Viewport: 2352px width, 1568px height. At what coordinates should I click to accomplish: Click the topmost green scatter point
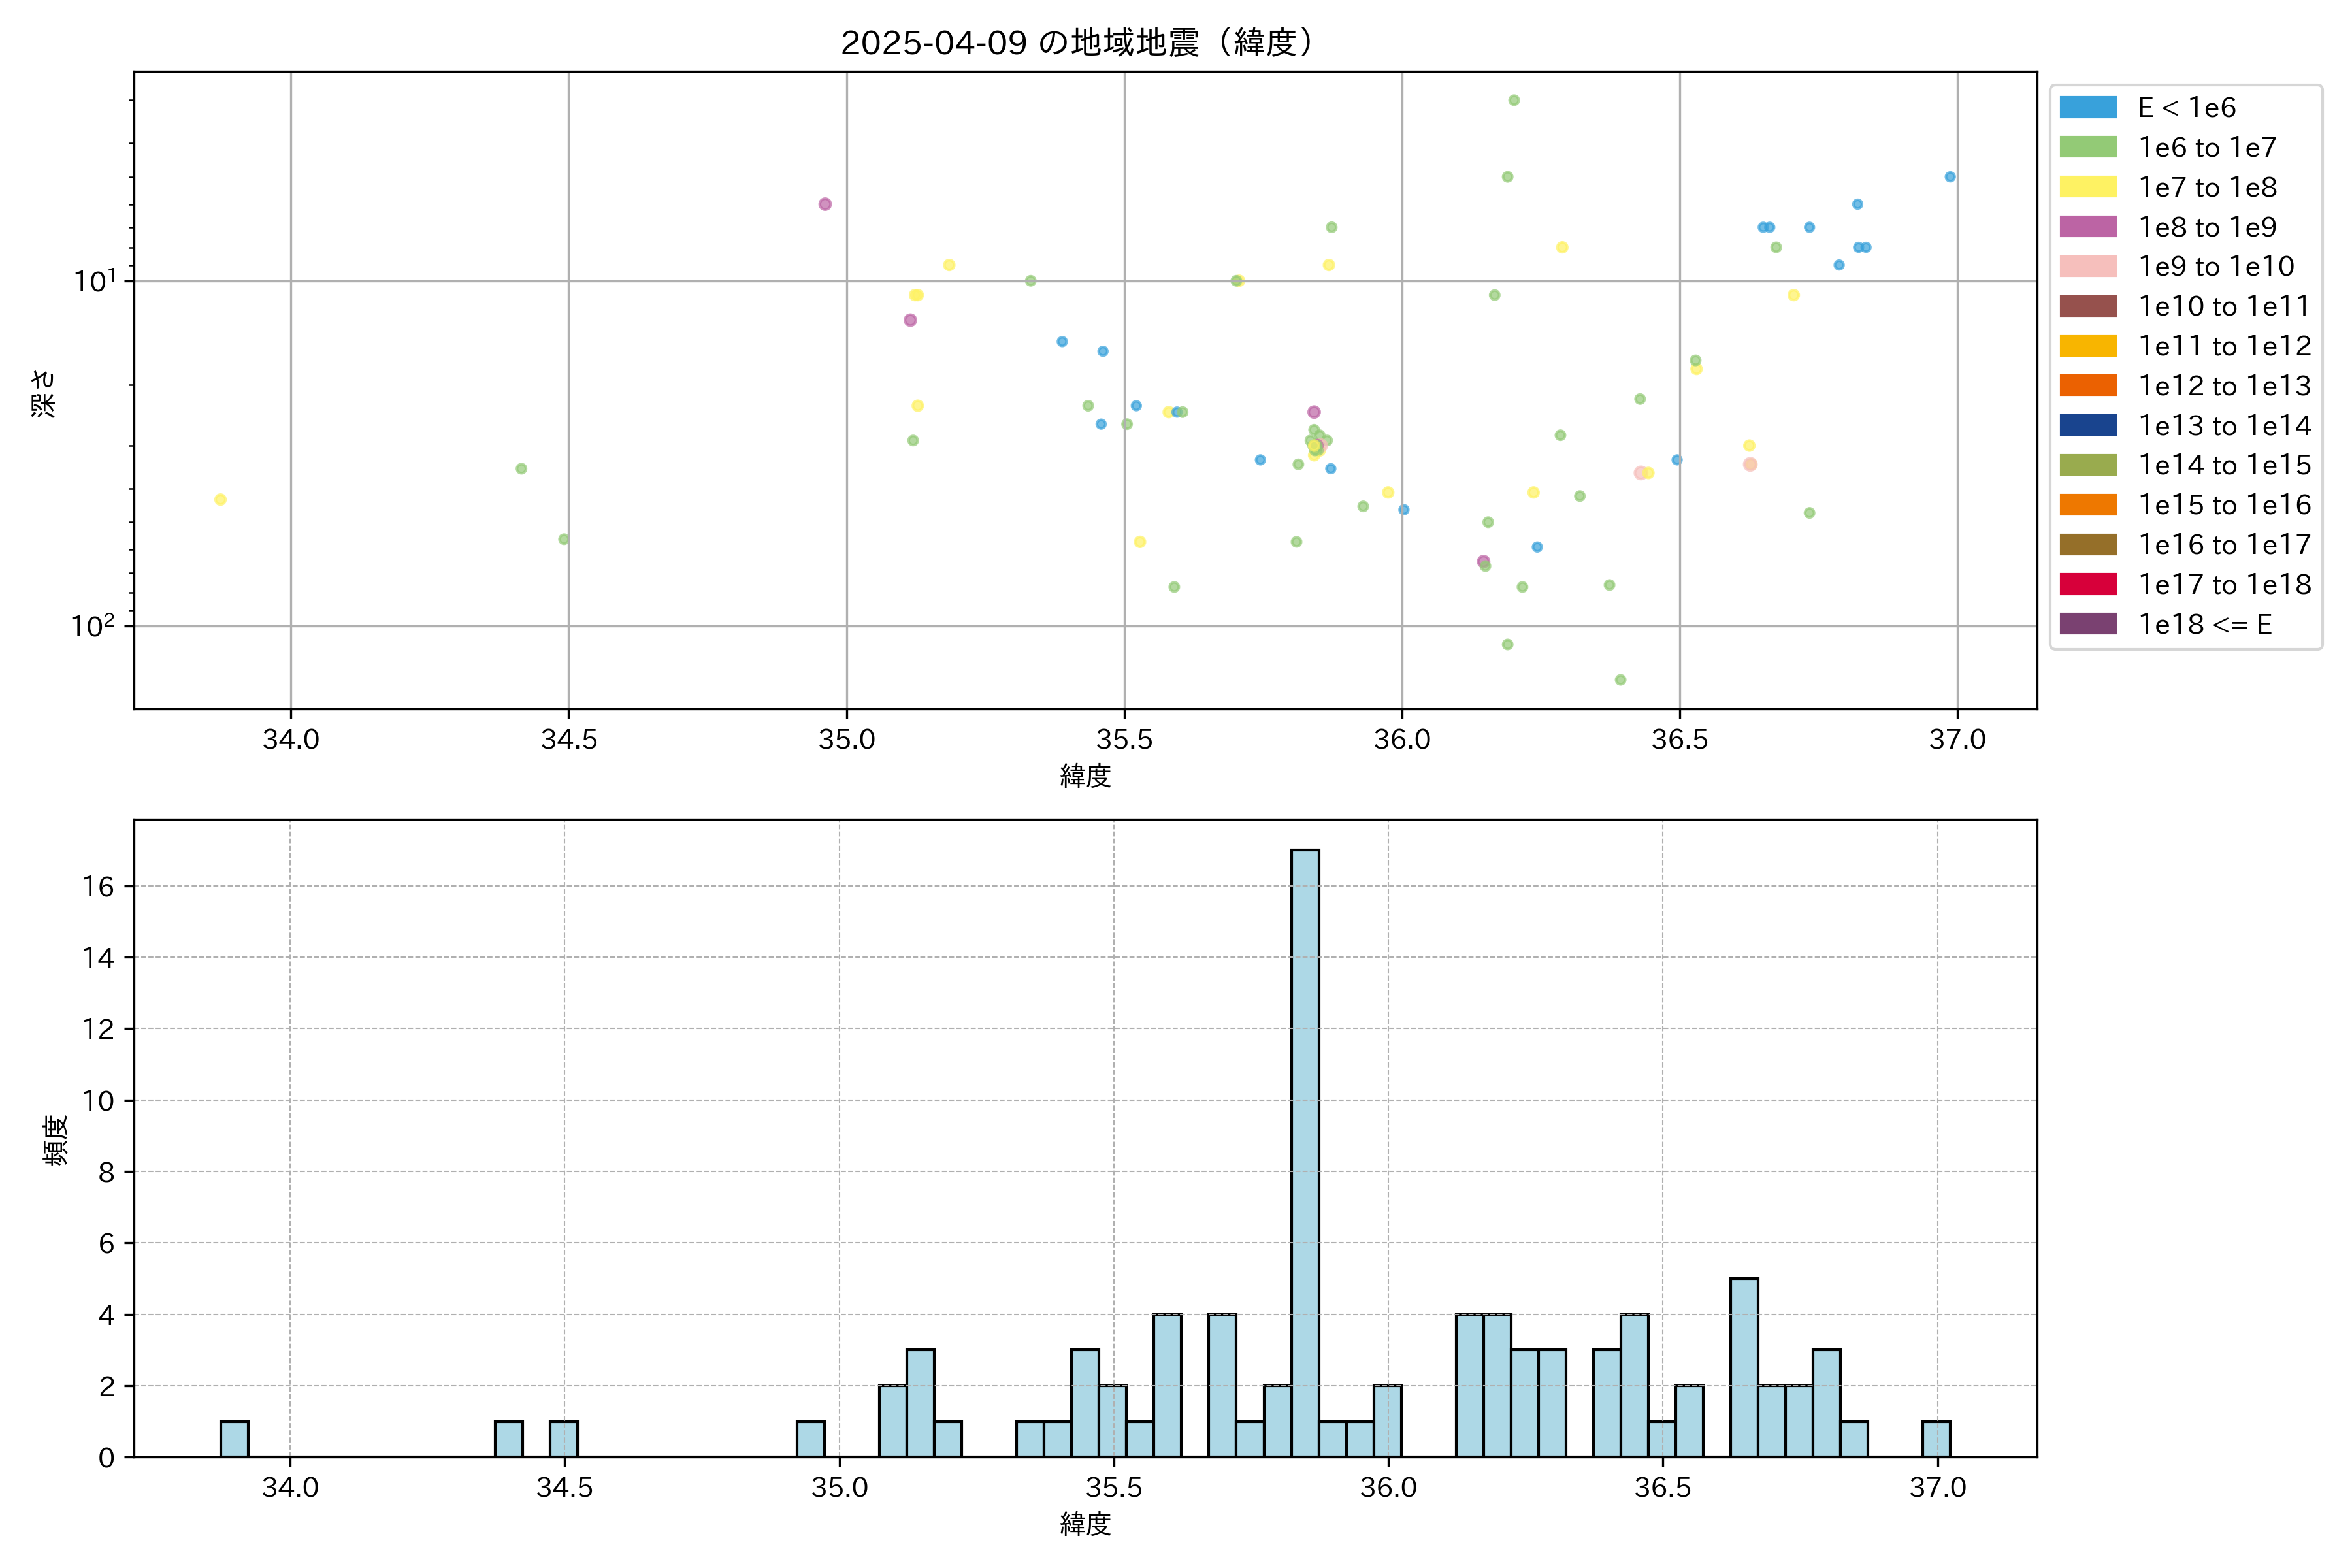[x=1514, y=100]
